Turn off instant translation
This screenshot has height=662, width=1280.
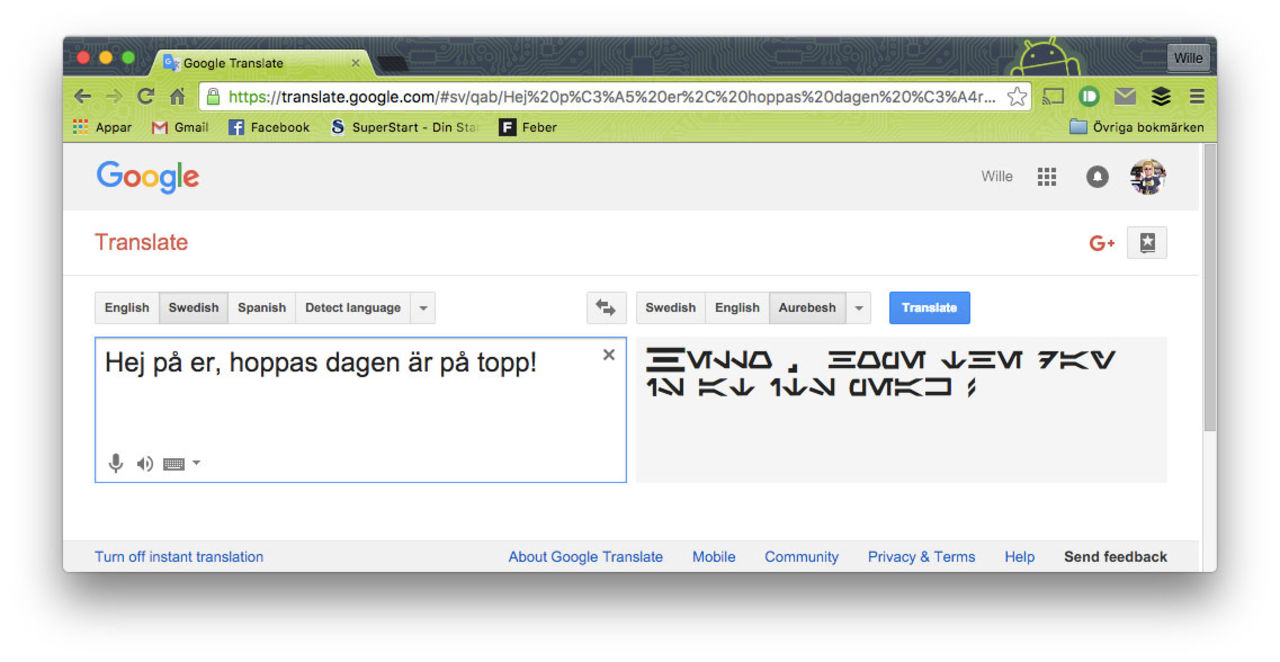[x=178, y=556]
